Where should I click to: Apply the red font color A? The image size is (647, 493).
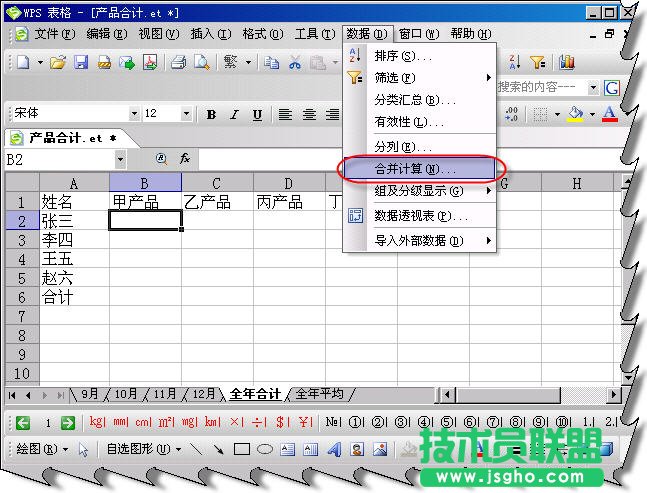pos(609,114)
